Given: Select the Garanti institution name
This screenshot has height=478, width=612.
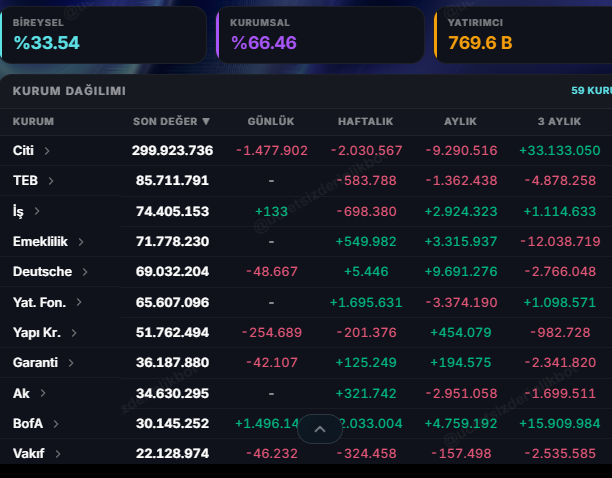Looking at the screenshot, I should pyautogui.click(x=35, y=362).
